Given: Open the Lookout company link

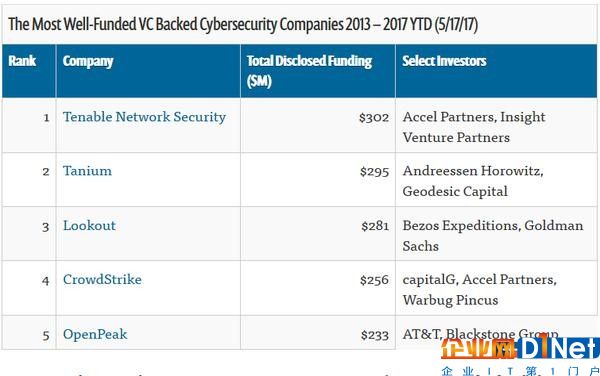Looking at the screenshot, I should click(89, 226).
